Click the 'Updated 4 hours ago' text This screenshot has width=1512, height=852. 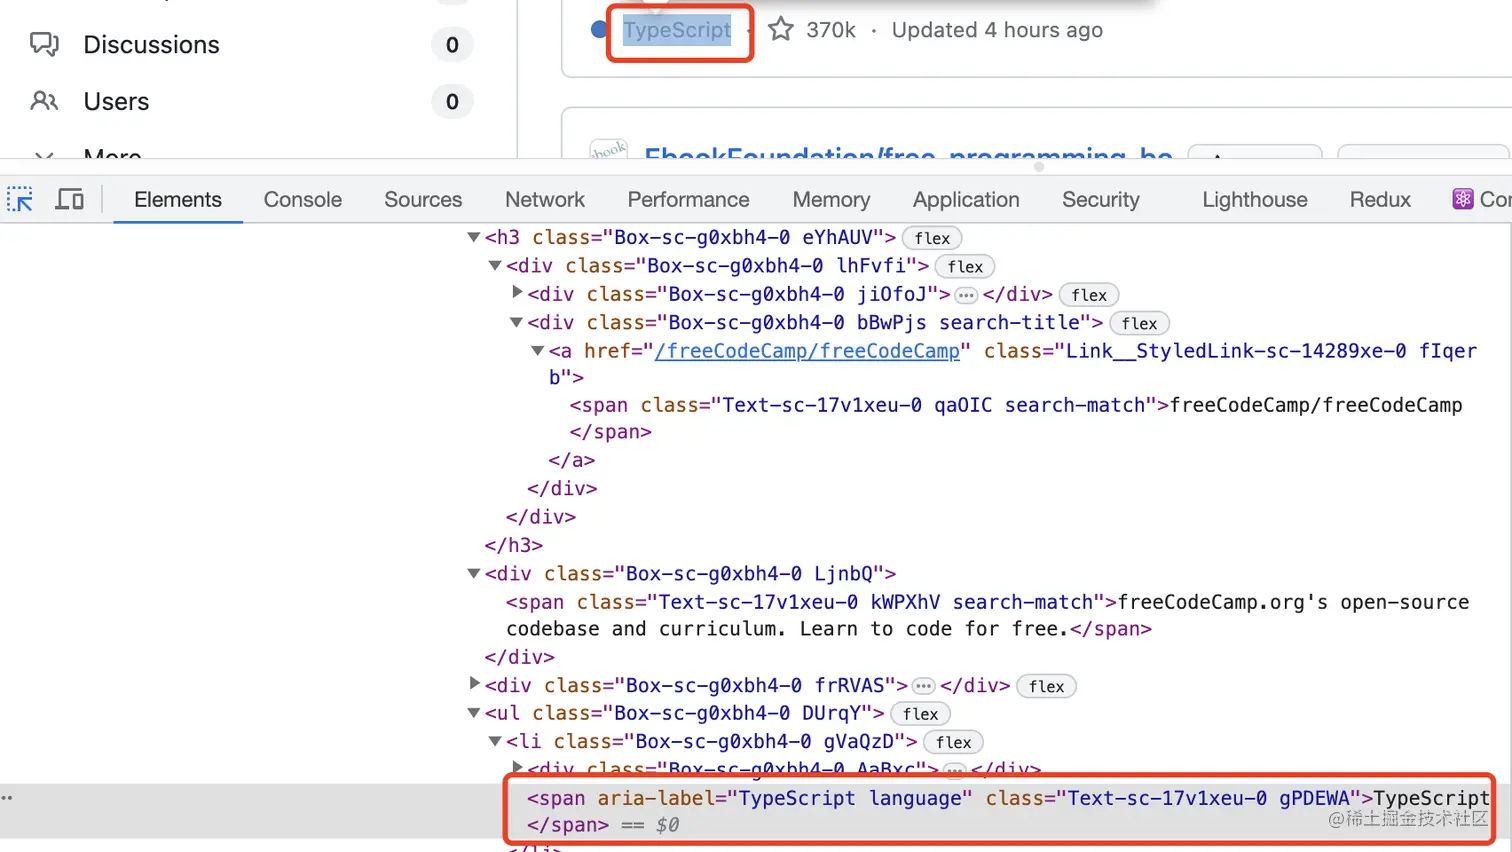tap(997, 30)
